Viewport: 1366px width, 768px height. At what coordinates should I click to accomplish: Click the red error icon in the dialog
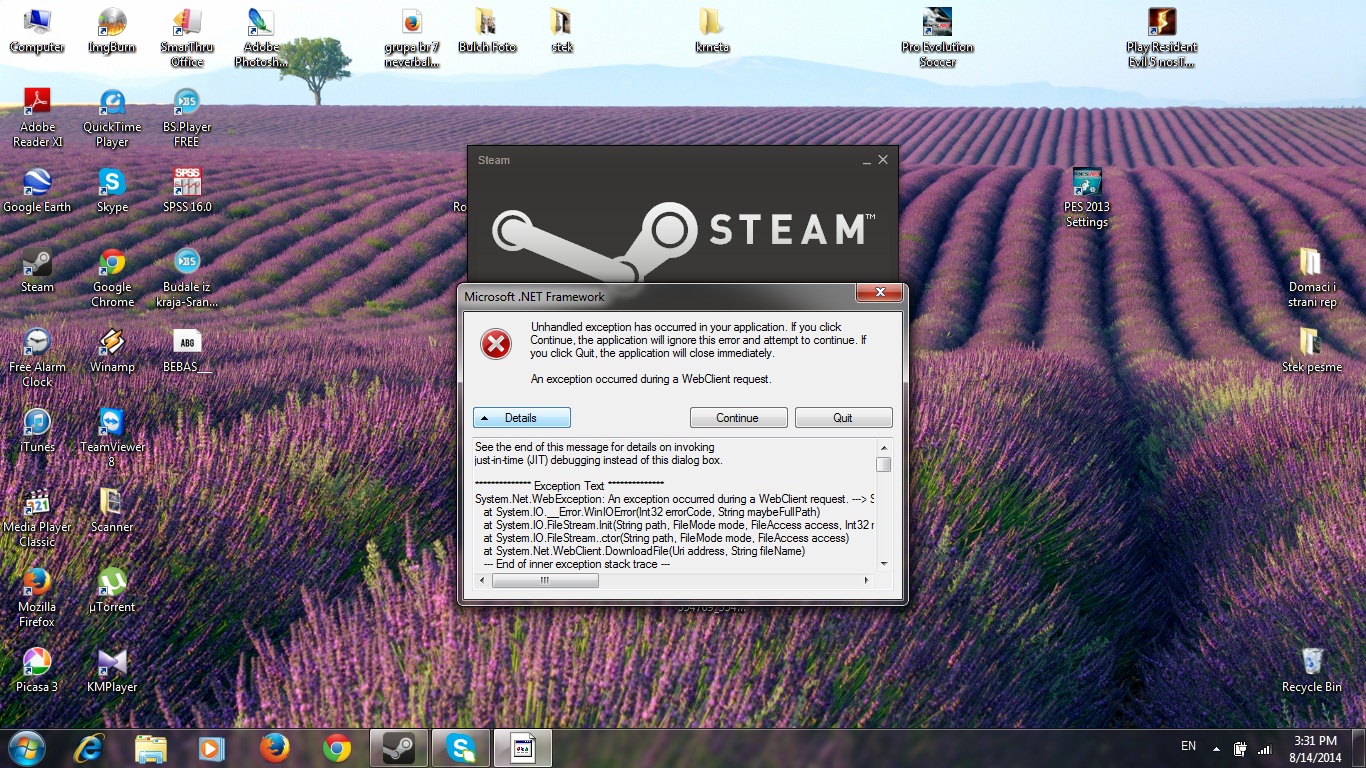pos(496,344)
